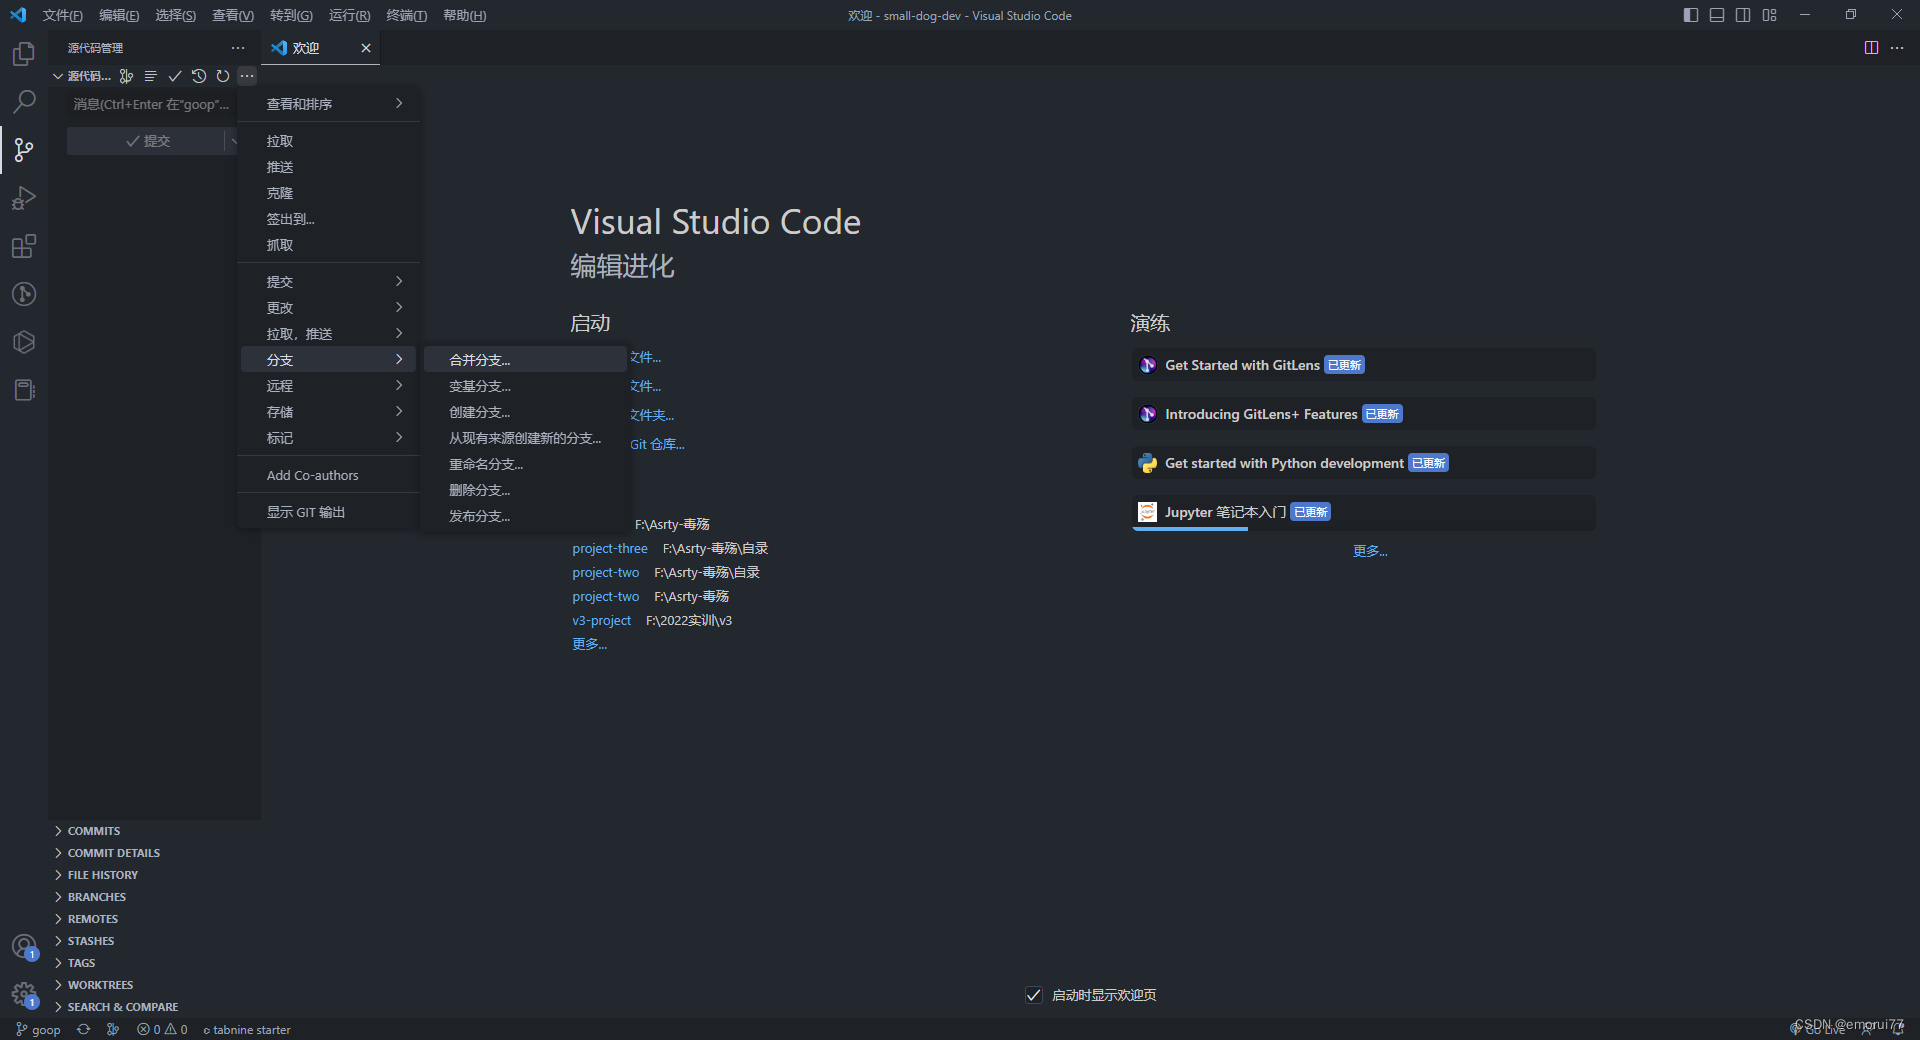Click the goop branch indicator in status bar

tap(38, 1030)
